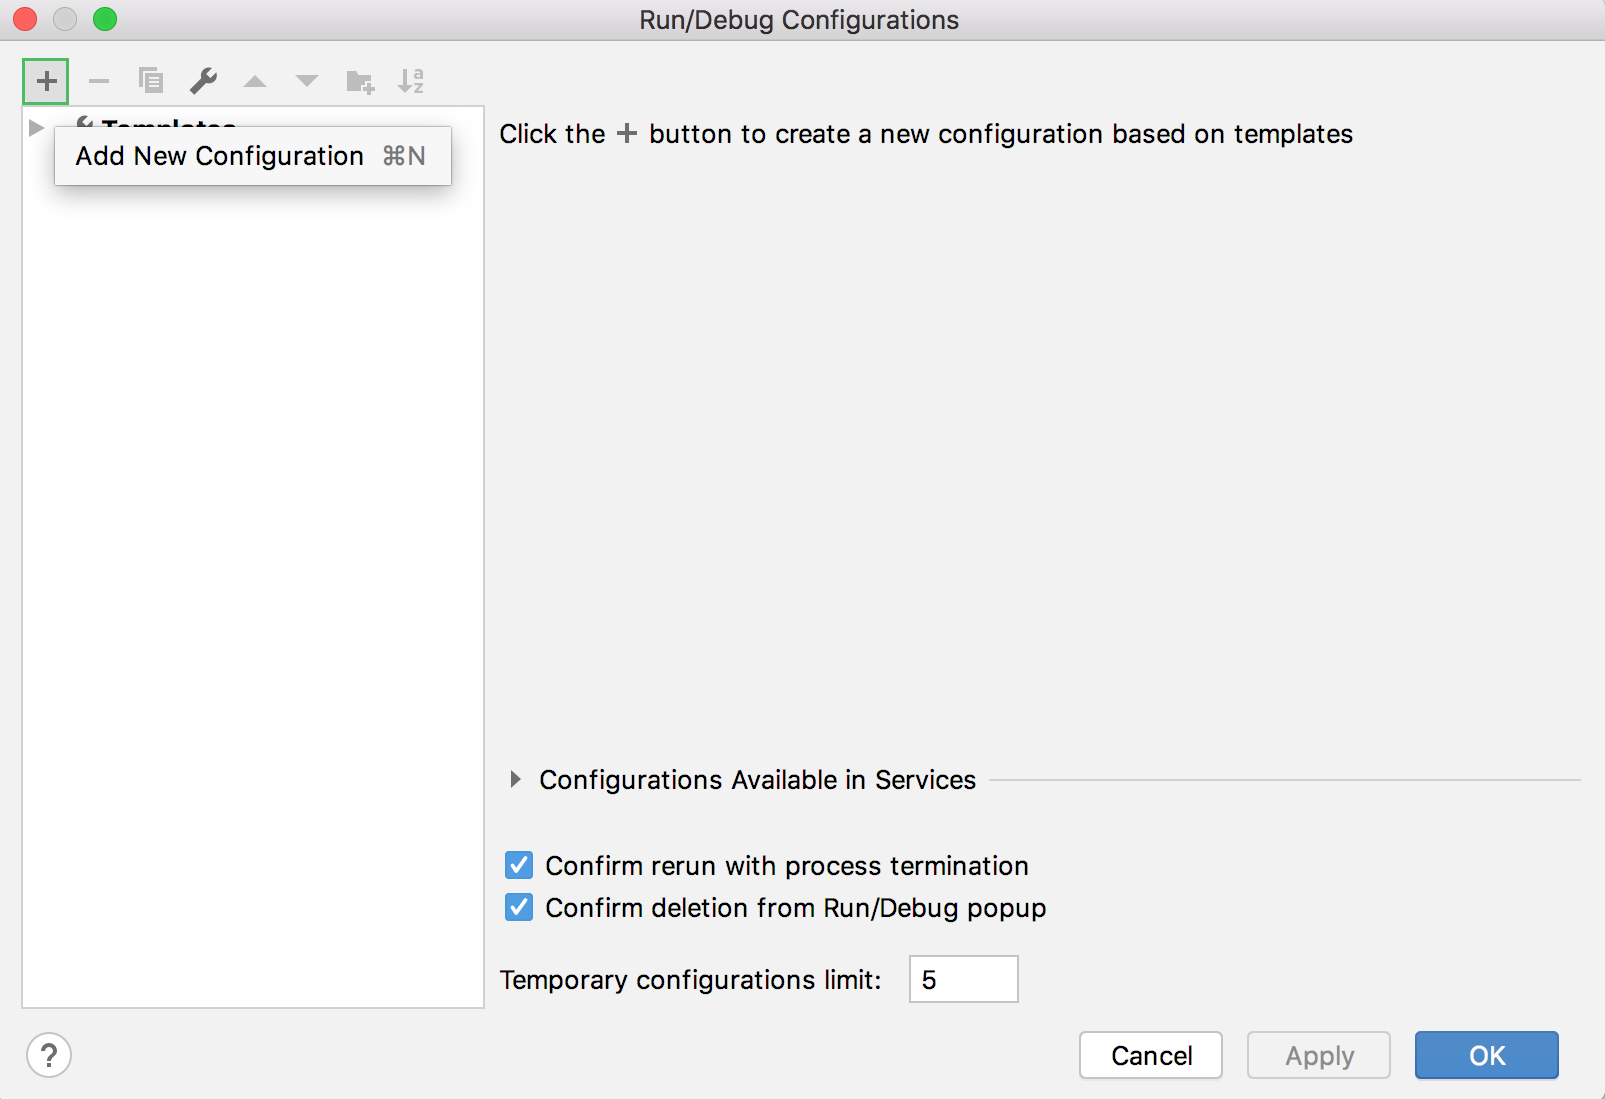Expand Configurations Available in Services section
Viewport: 1605px width, 1099px height.
click(516, 780)
